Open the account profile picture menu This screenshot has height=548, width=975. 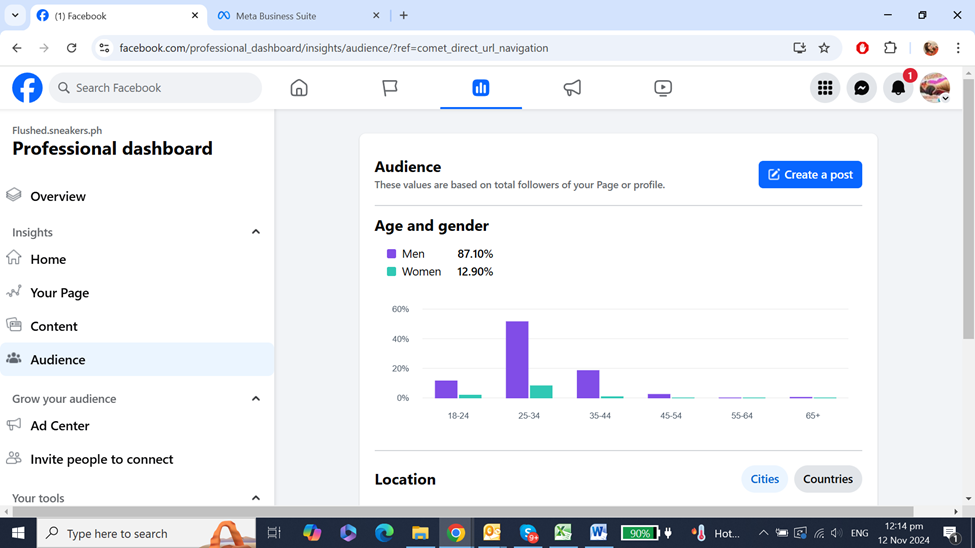click(935, 88)
